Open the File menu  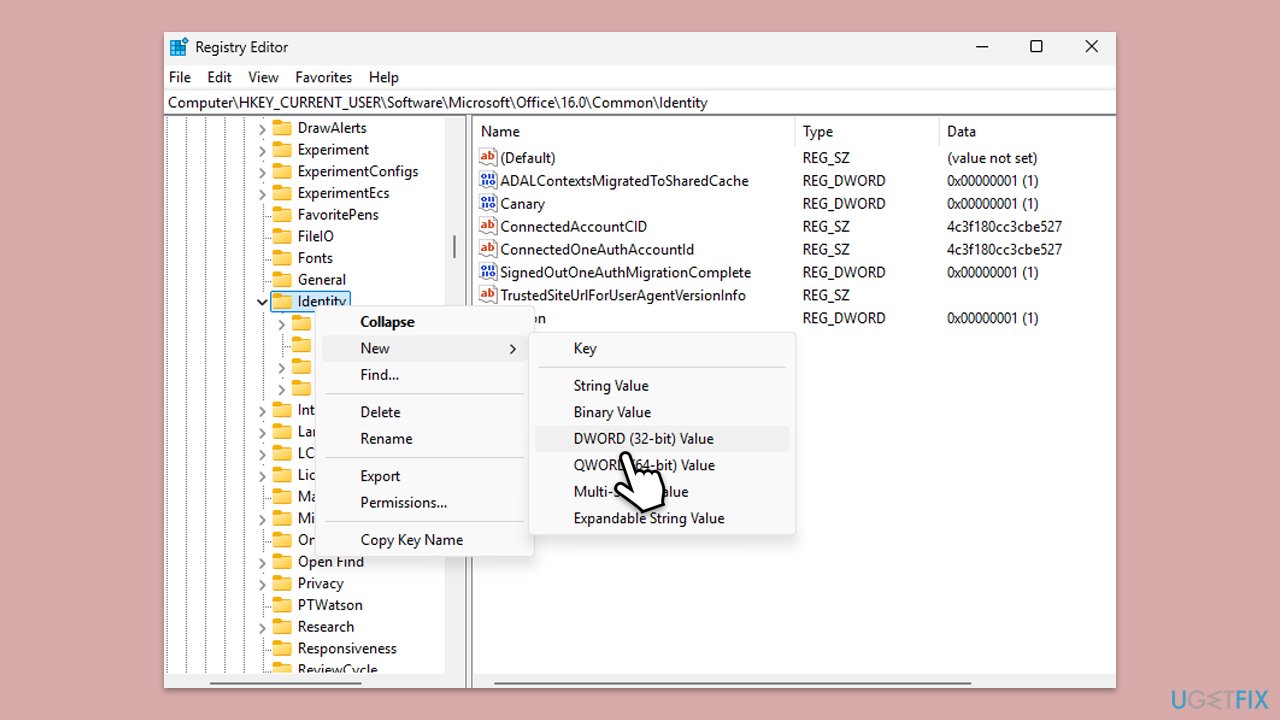[x=180, y=77]
